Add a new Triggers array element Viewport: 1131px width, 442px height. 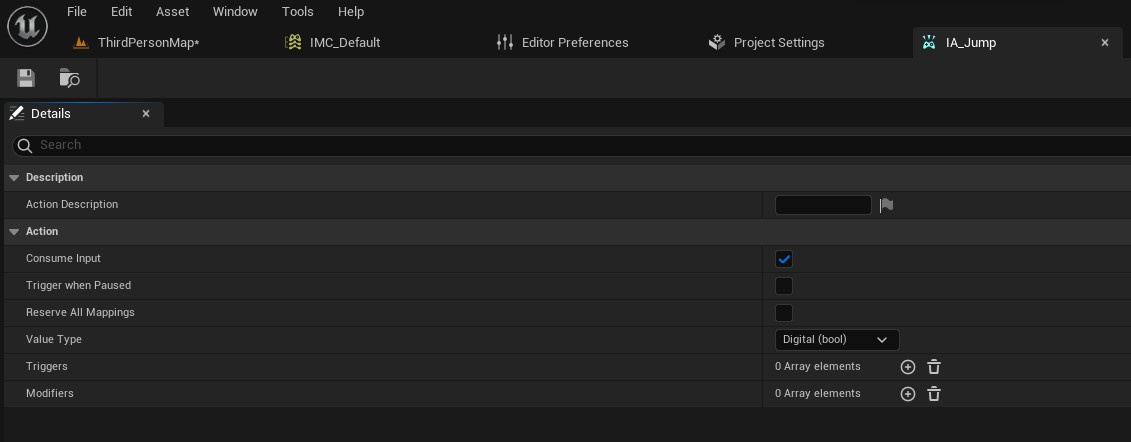[x=907, y=367]
